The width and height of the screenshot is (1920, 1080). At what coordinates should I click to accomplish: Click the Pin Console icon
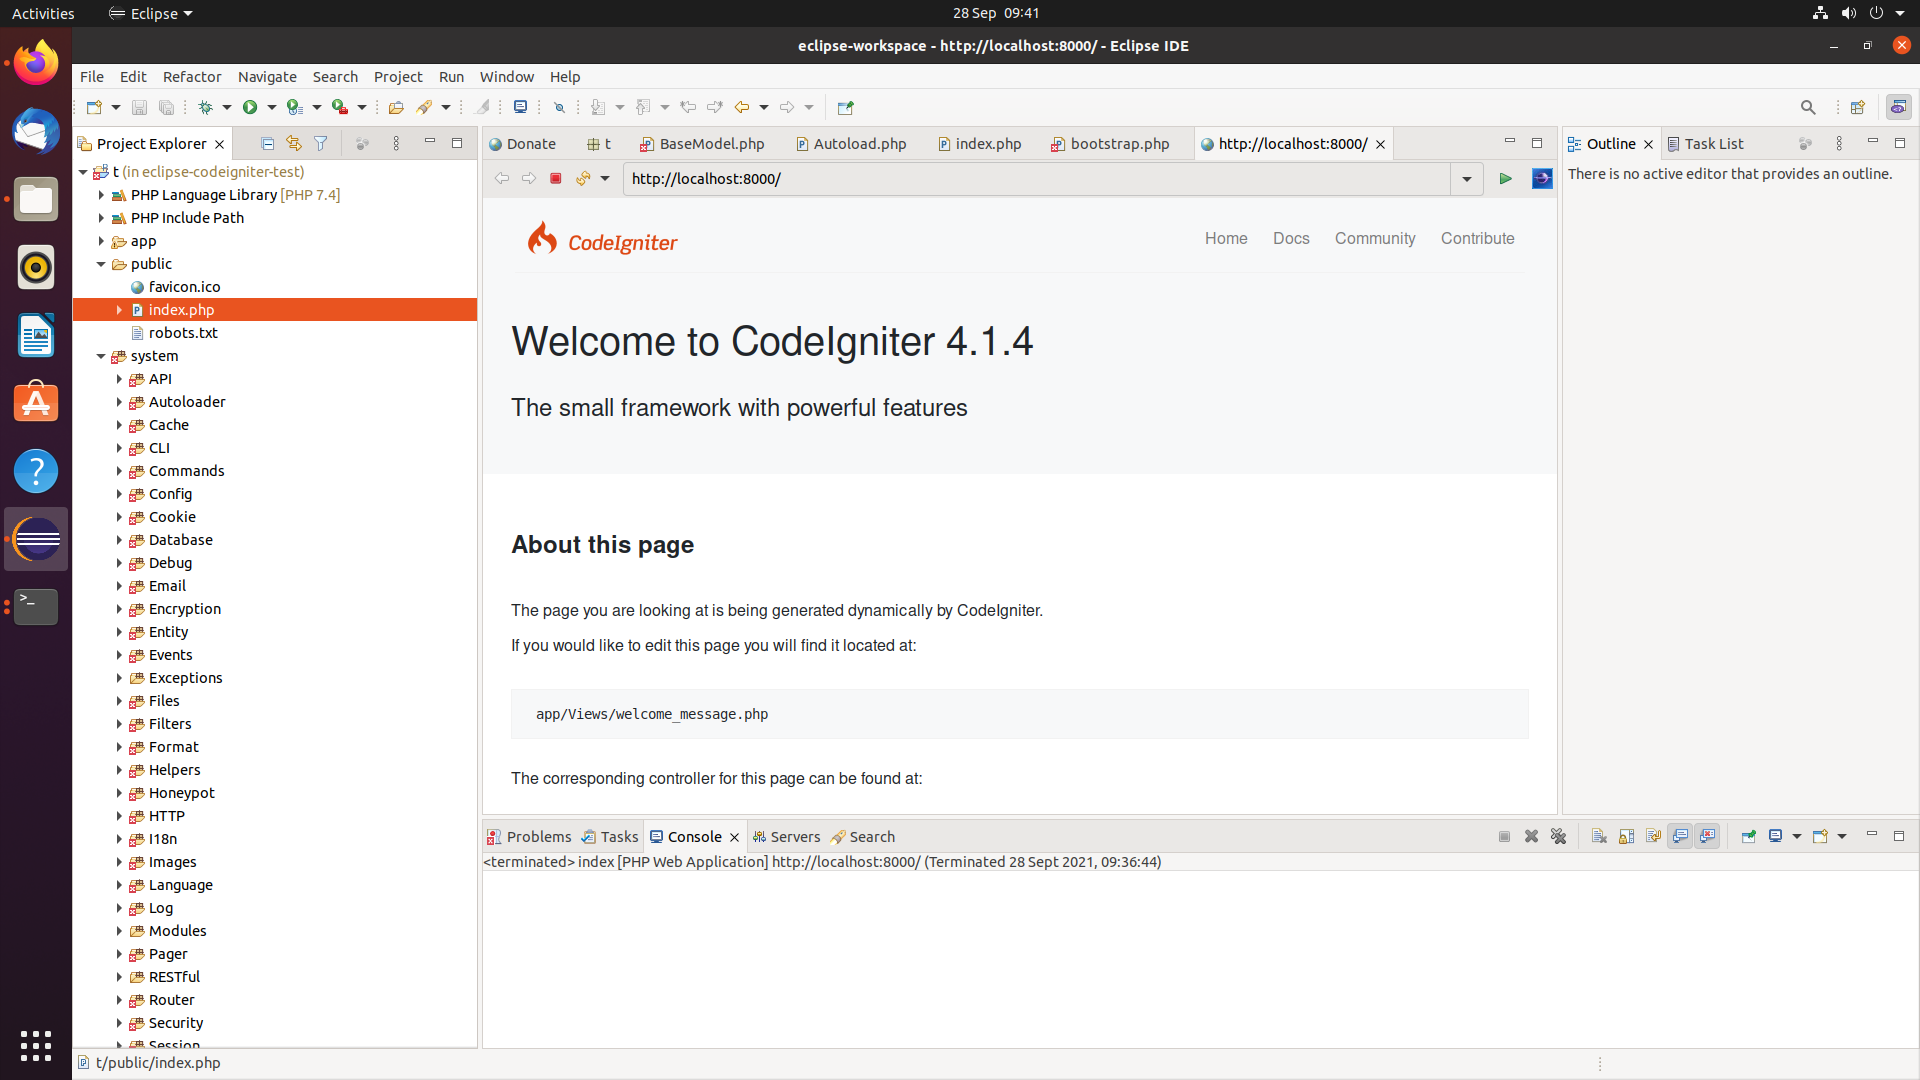pyautogui.click(x=1749, y=836)
